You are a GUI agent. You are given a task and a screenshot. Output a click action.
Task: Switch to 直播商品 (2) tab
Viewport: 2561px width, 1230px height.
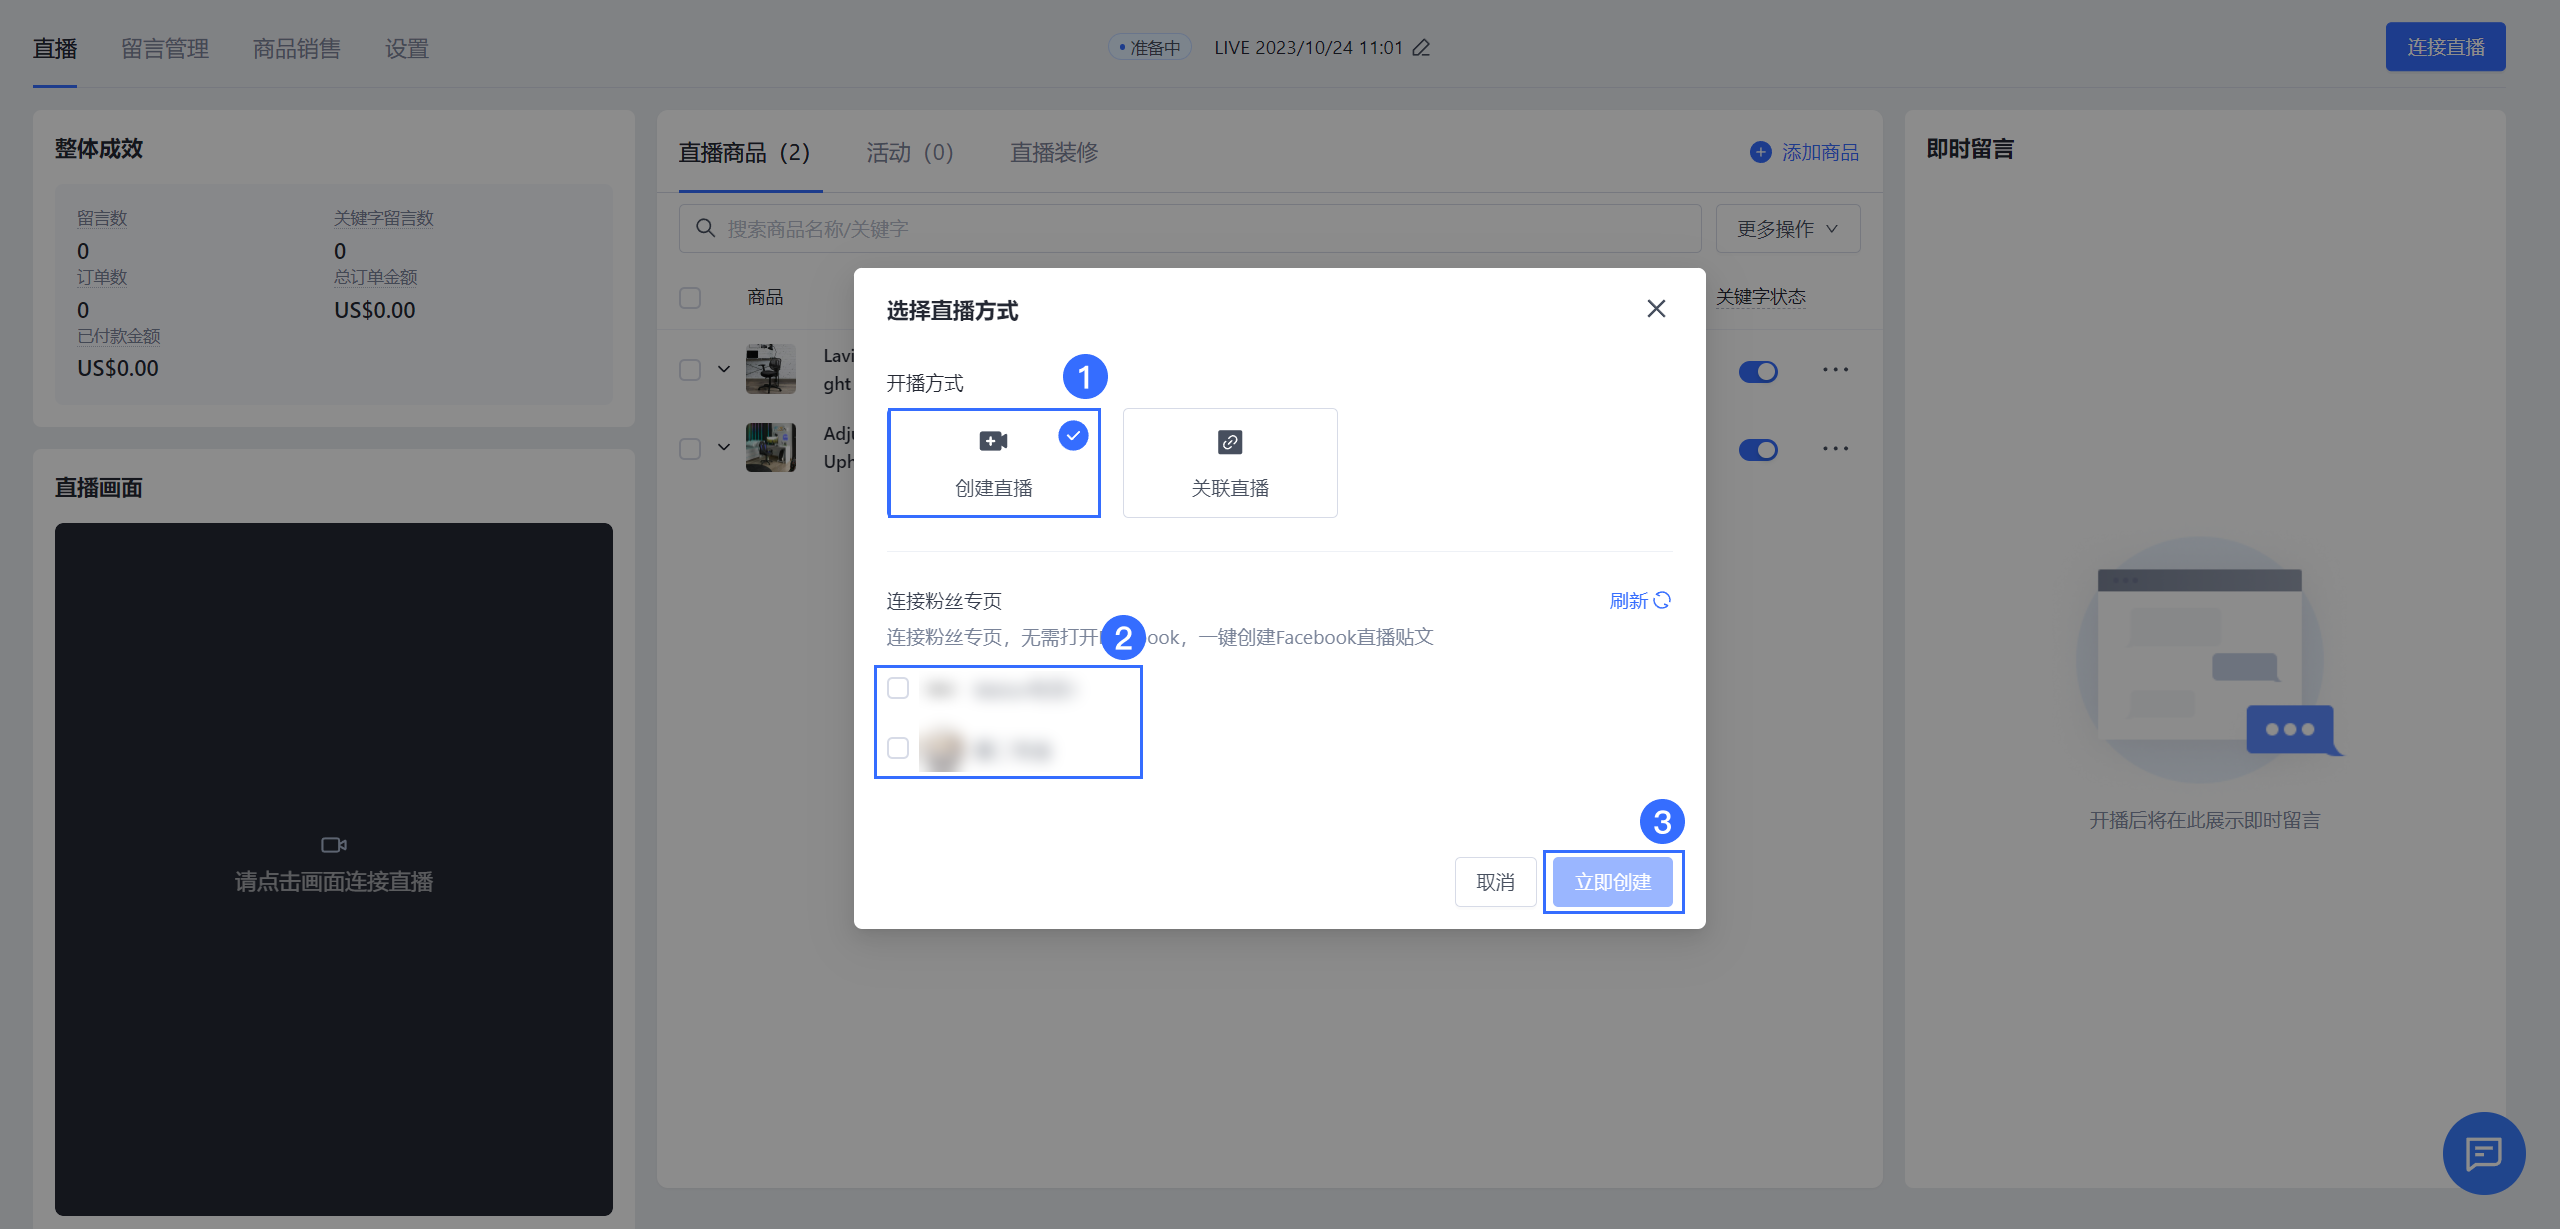pyautogui.click(x=745, y=152)
